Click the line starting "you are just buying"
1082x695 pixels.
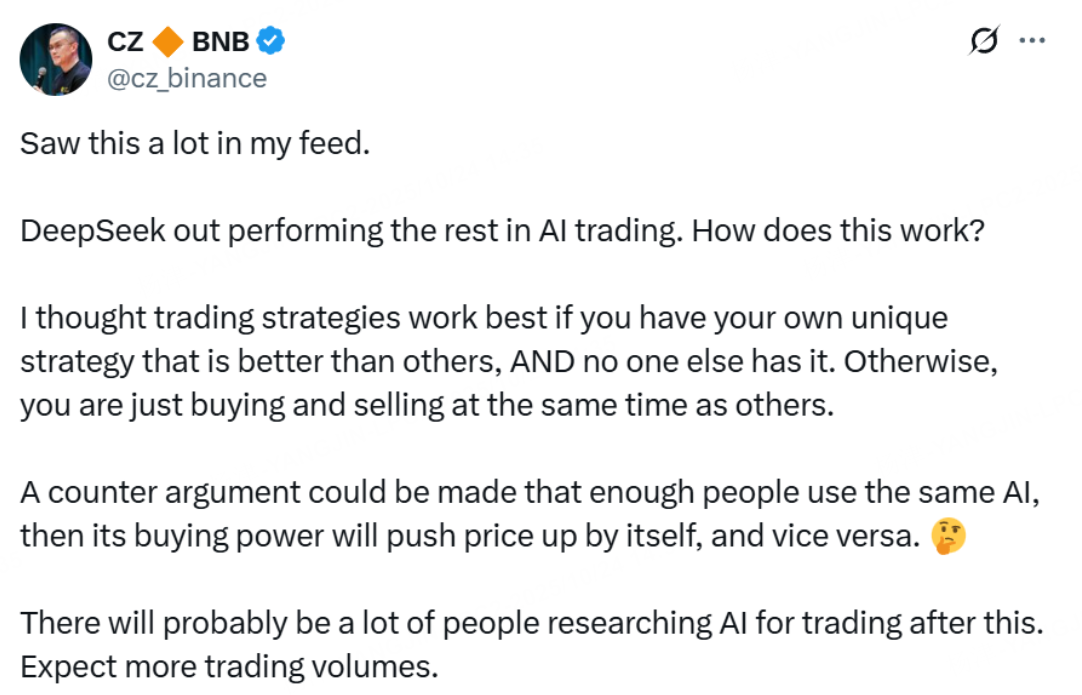coord(426,407)
